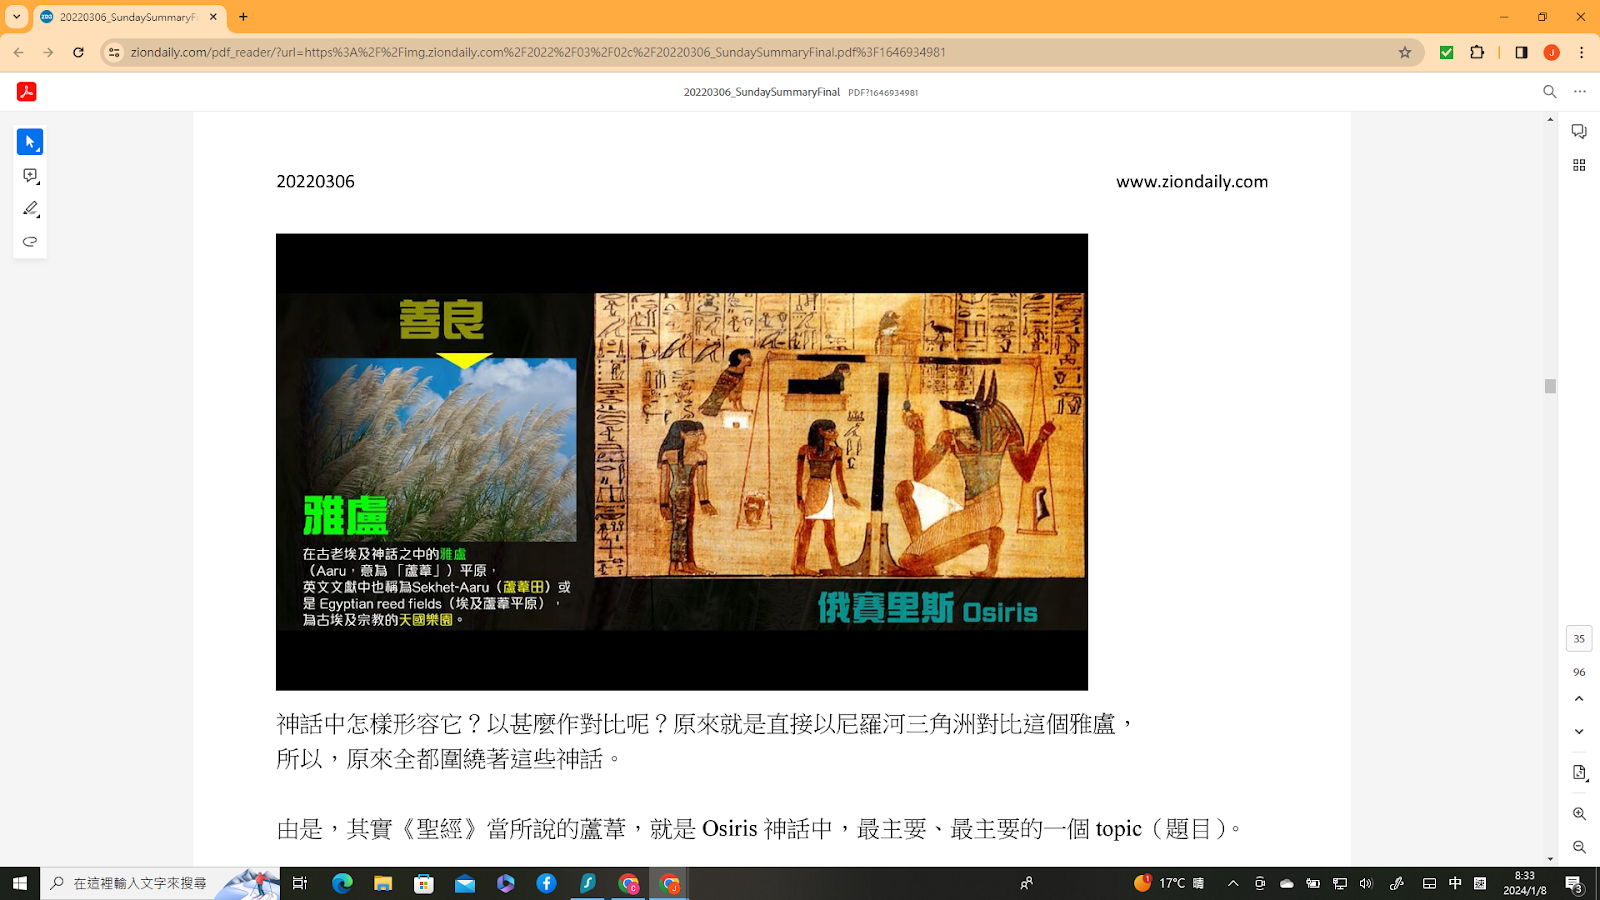Pick the pen drawing tool
The image size is (1600, 900).
coord(30,209)
